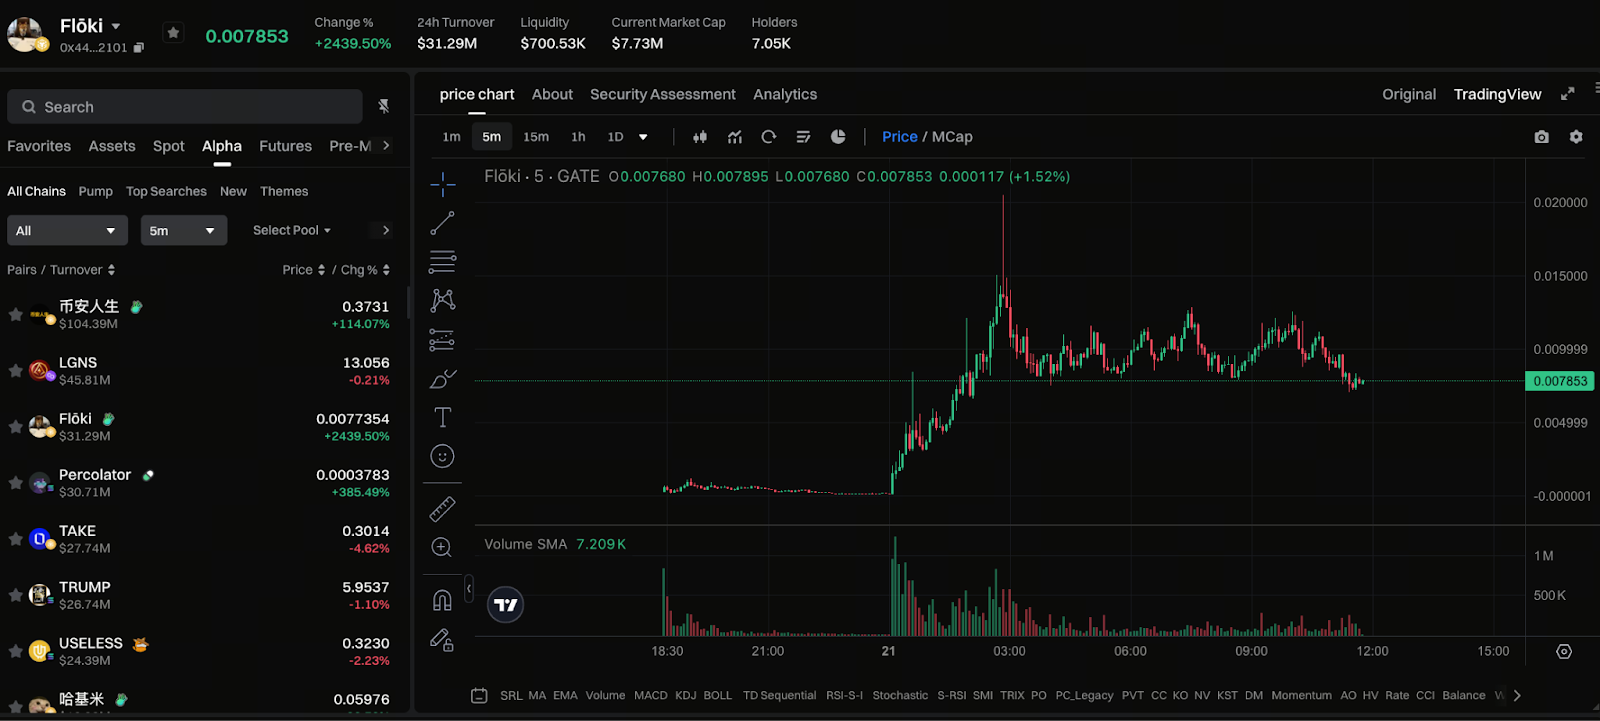
Task: Toggle favorite star for LGNS row
Action: click(x=15, y=370)
